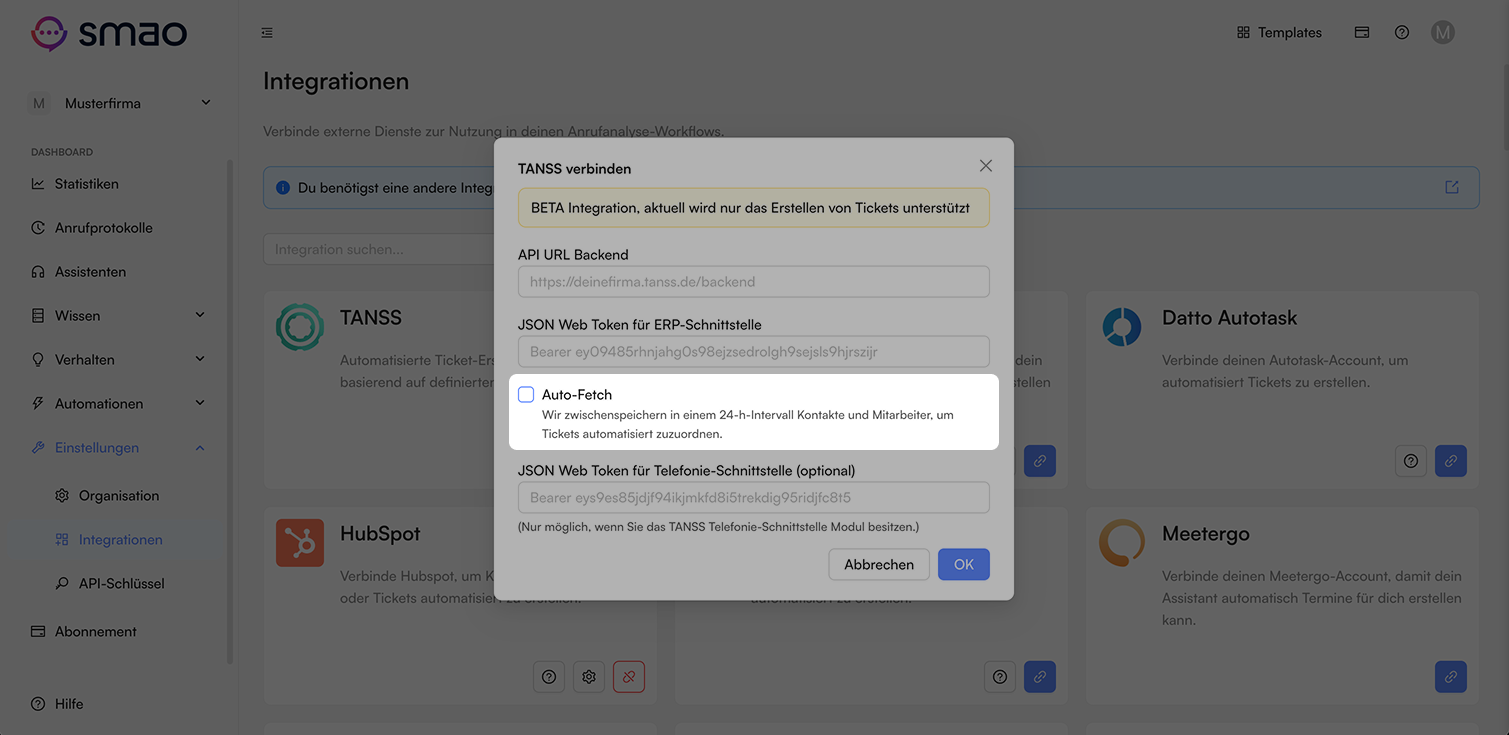Open the user avatar M menu
1509x735 pixels.
click(1443, 33)
